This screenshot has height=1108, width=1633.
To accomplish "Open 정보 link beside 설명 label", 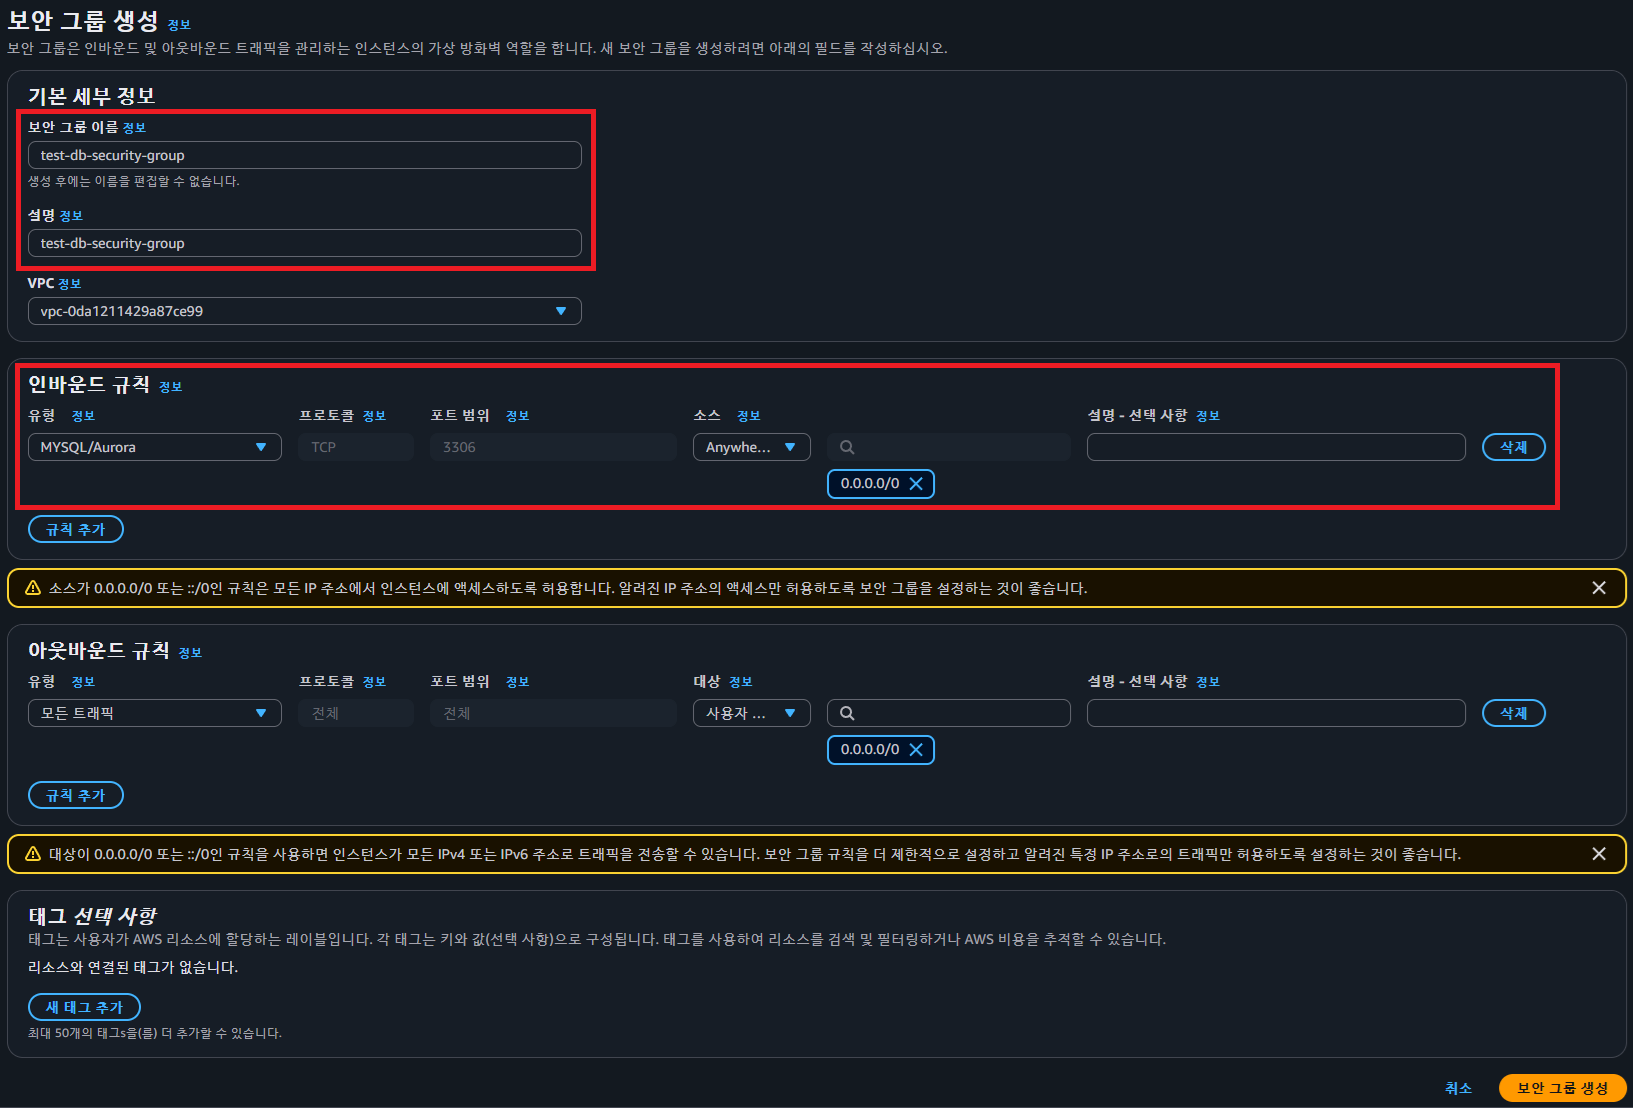I will (x=71, y=216).
